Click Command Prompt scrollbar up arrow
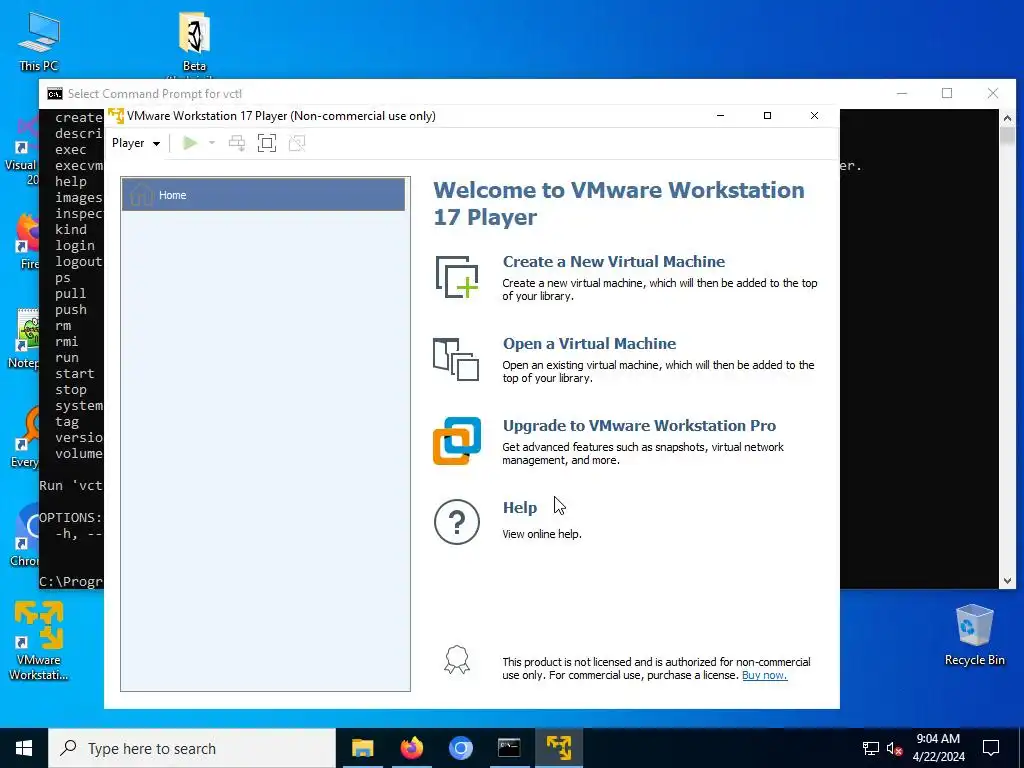 click(x=1007, y=118)
